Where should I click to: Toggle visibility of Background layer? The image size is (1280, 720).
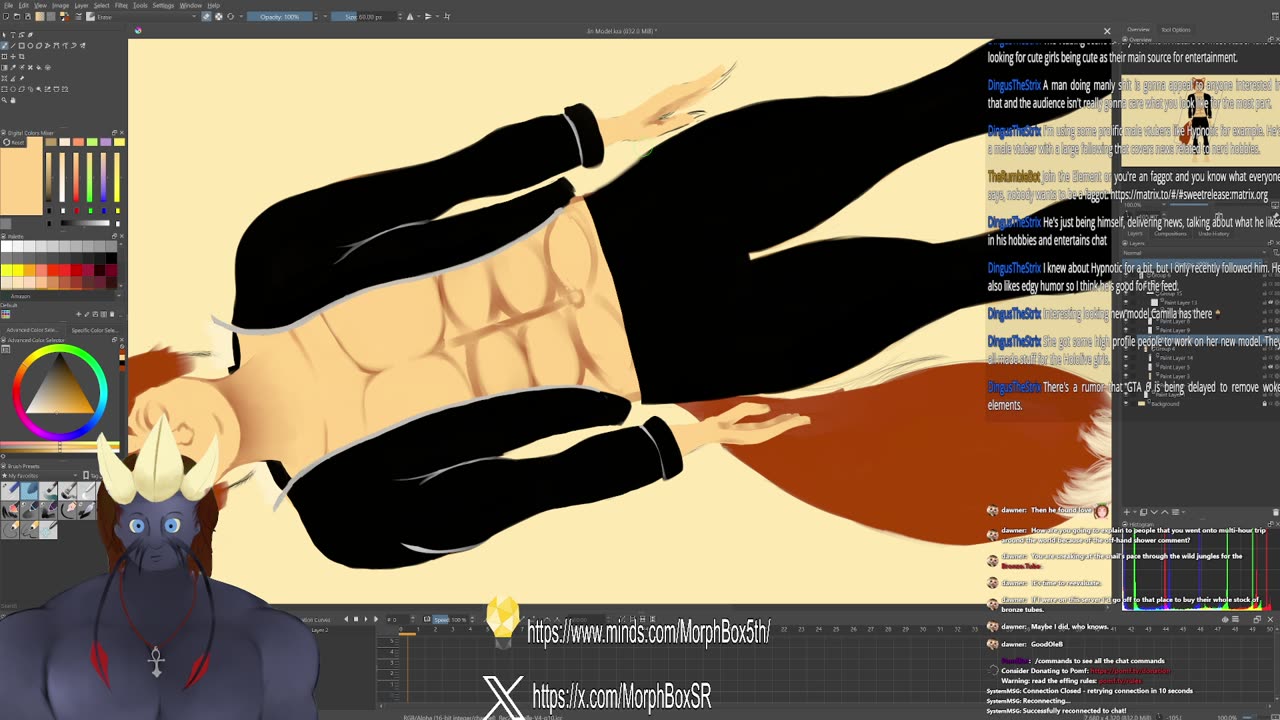click(1126, 403)
